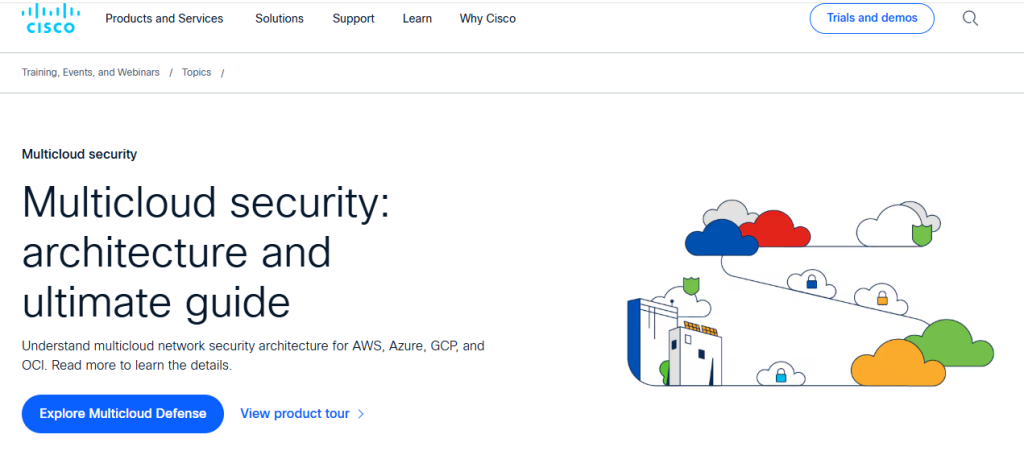The width and height of the screenshot is (1024, 451).
Task: Click the chevron beside View product tour
Action: 361,414
